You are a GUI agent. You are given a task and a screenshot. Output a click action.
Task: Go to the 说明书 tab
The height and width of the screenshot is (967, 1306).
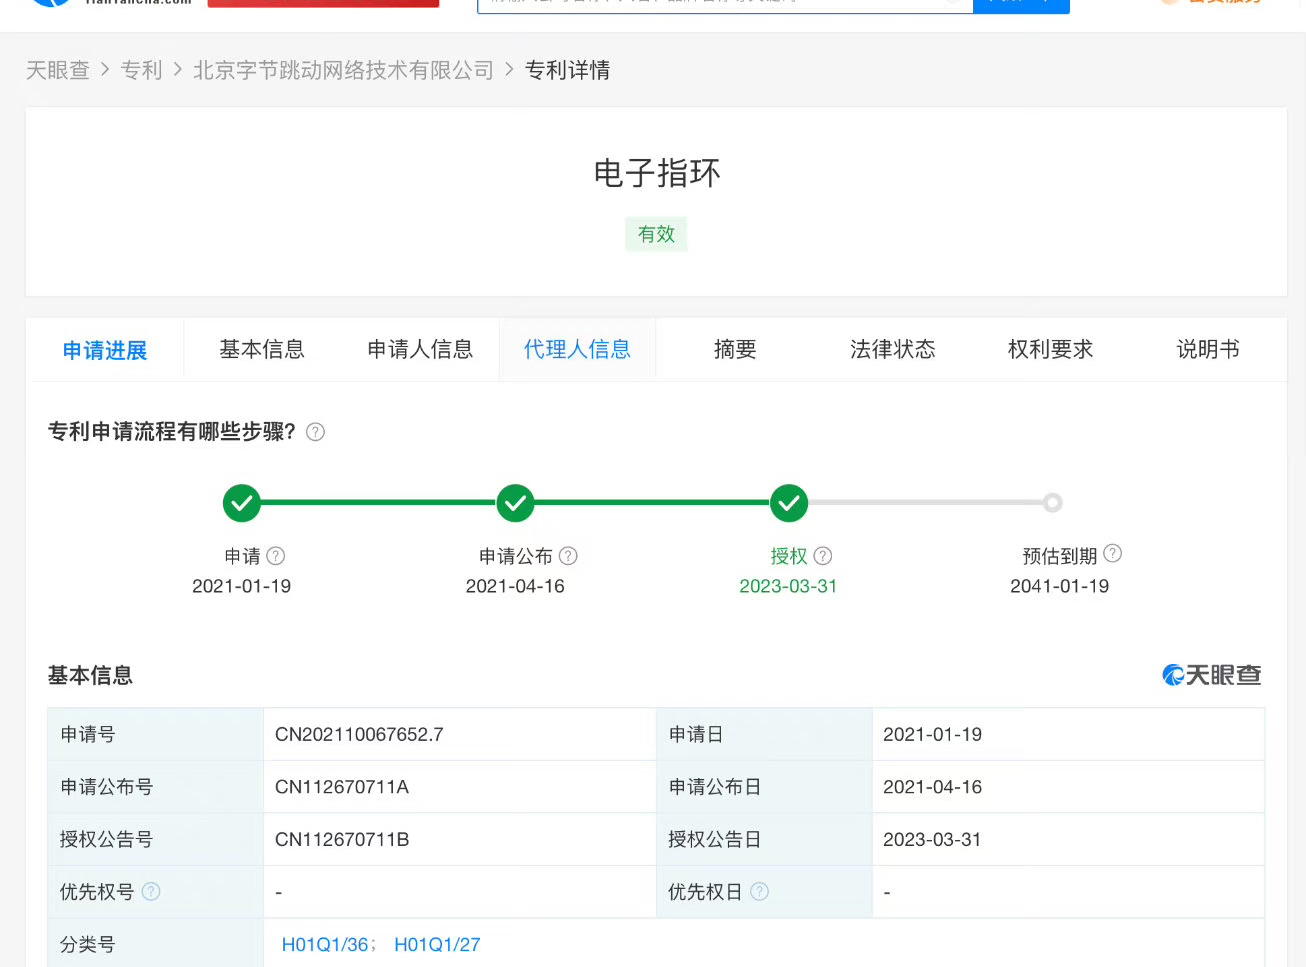click(1207, 349)
